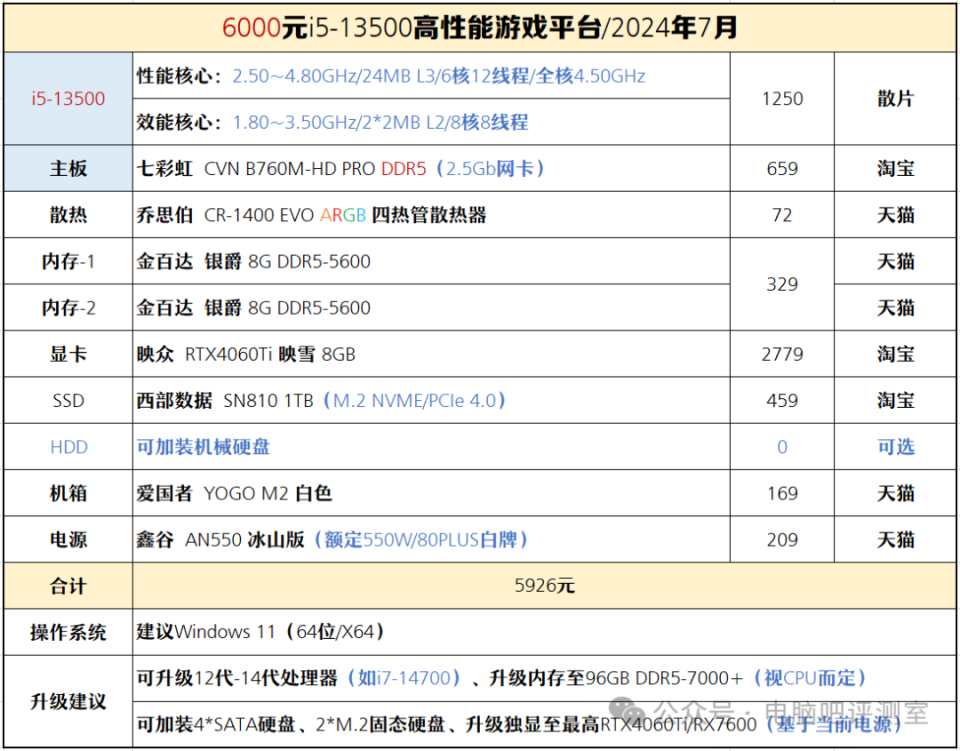Click the 爱国者 YOGO M2 白色 case entry
Image resolution: width=960 pixels, height=751 pixels.
(x=431, y=493)
